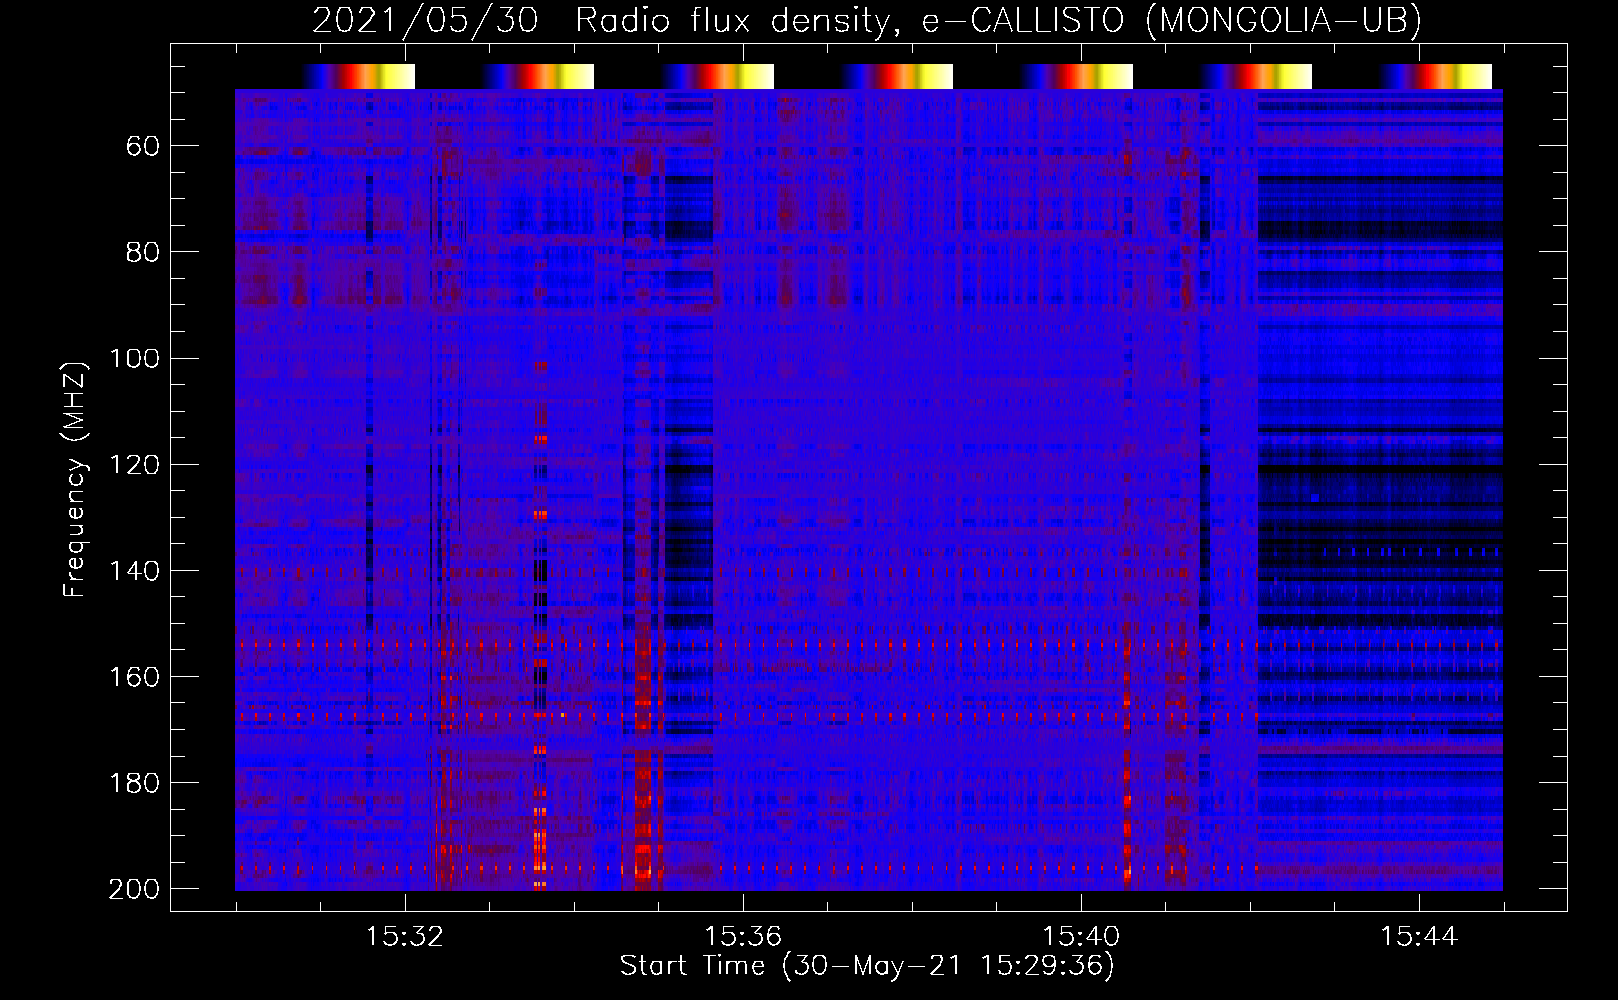Click the 15:36 time tick label
The height and width of the screenshot is (1000, 1618).
pyautogui.click(x=743, y=937)
